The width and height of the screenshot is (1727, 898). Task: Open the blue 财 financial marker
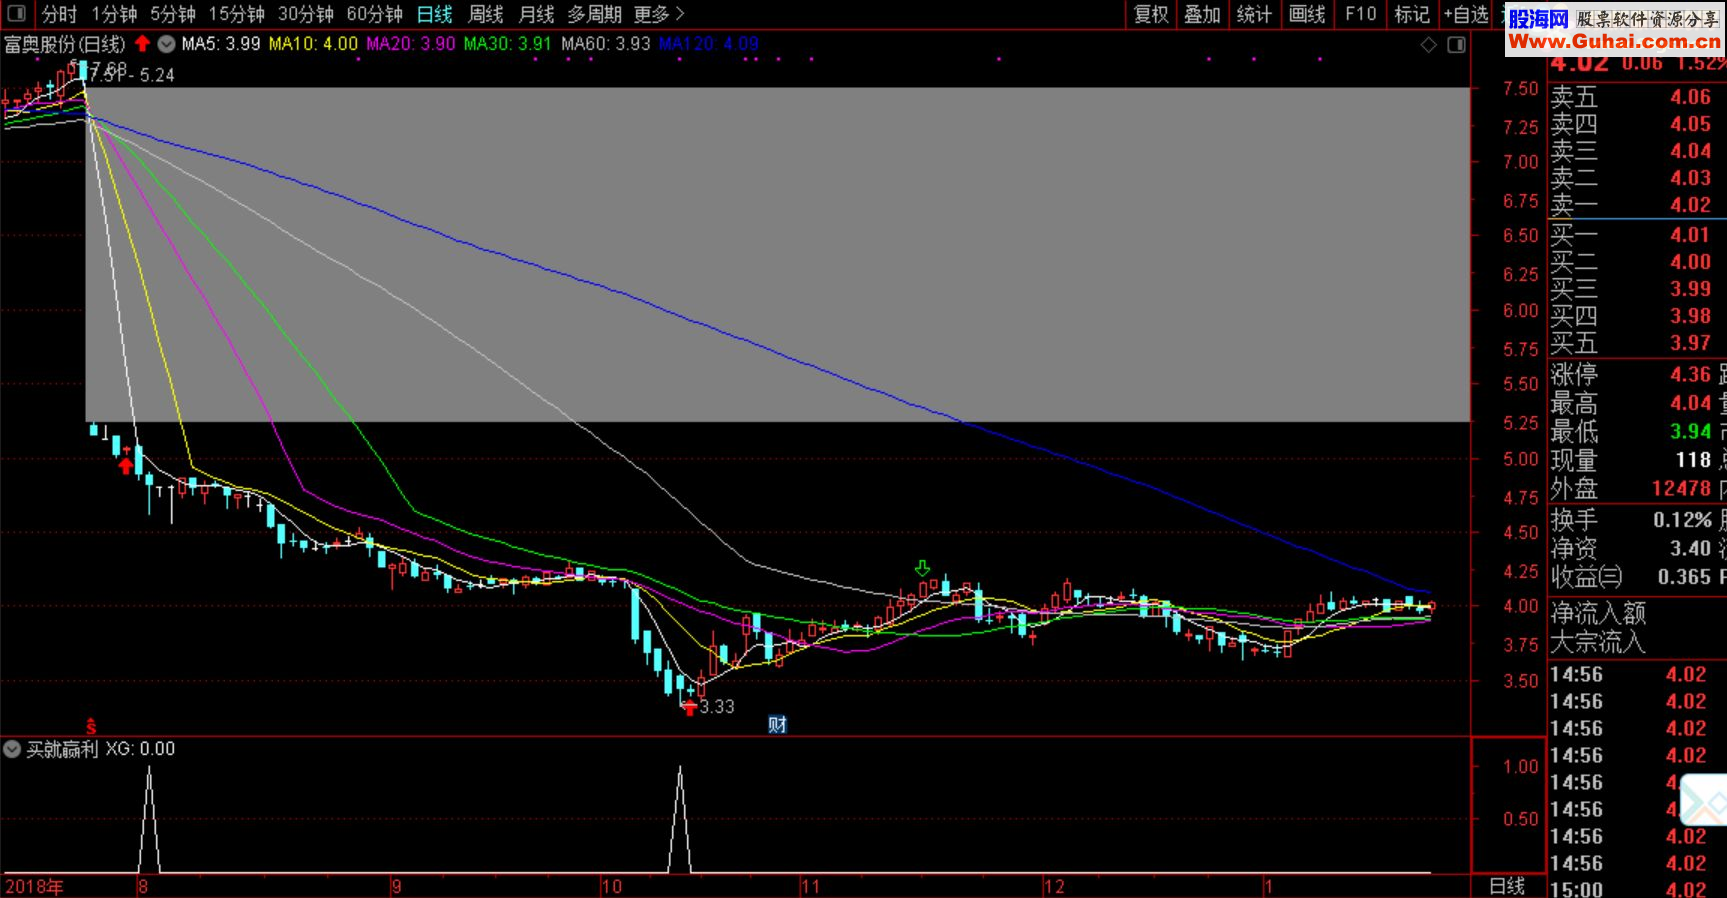(777, 725)
